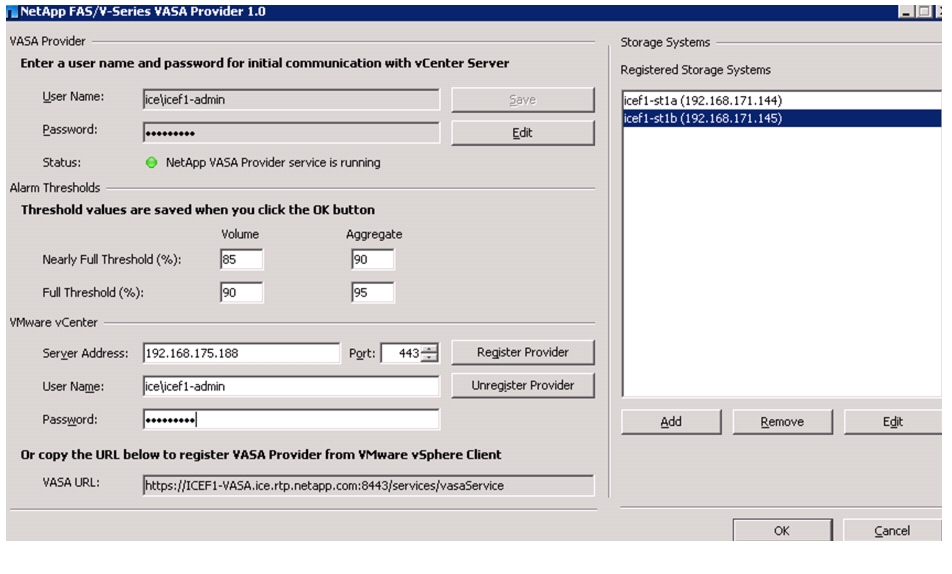The width and height of the screenshot is (952, 574).
Task: Click Add under Registered Storage Systems
Action: [x=671, y=422]
